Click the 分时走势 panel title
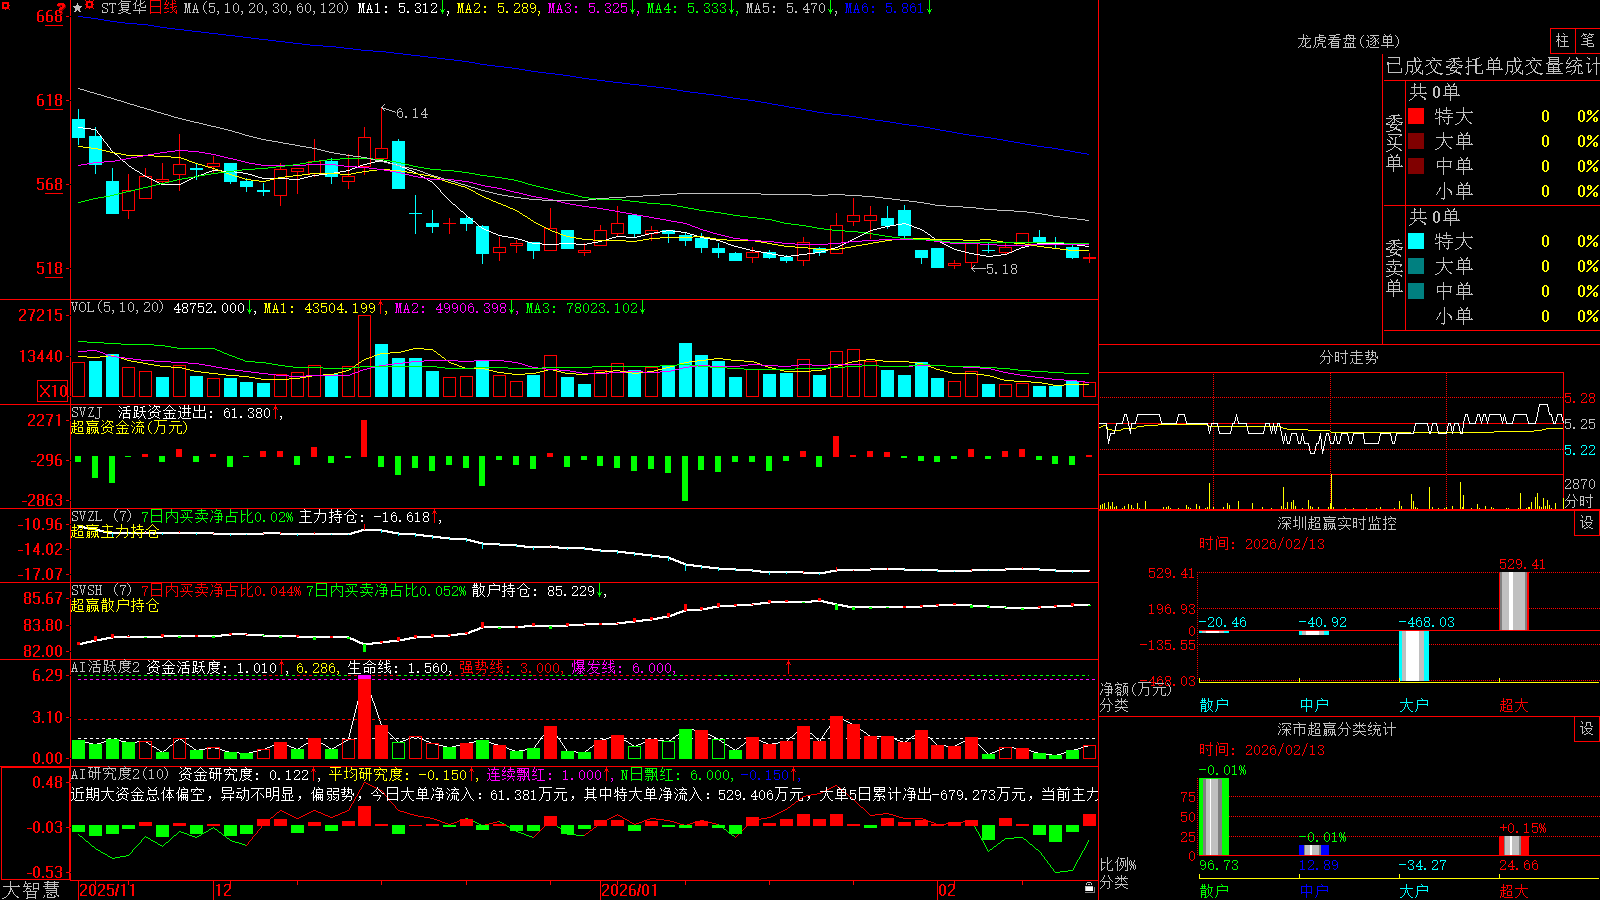This screenshot has height=900, width=1600. (x=1348, y=357)
